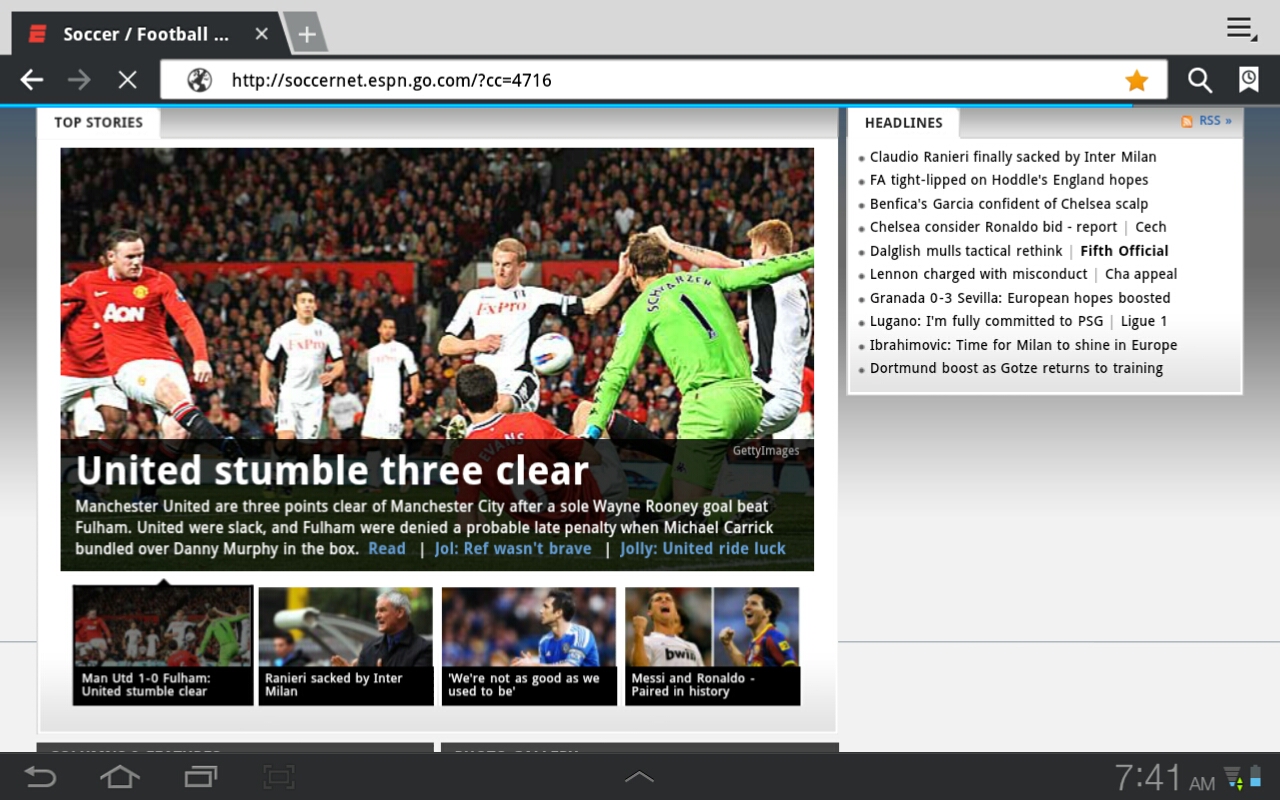Open the browser menu icon at top right
Screen dimensions: 1280x800
tap(1242, 29)
